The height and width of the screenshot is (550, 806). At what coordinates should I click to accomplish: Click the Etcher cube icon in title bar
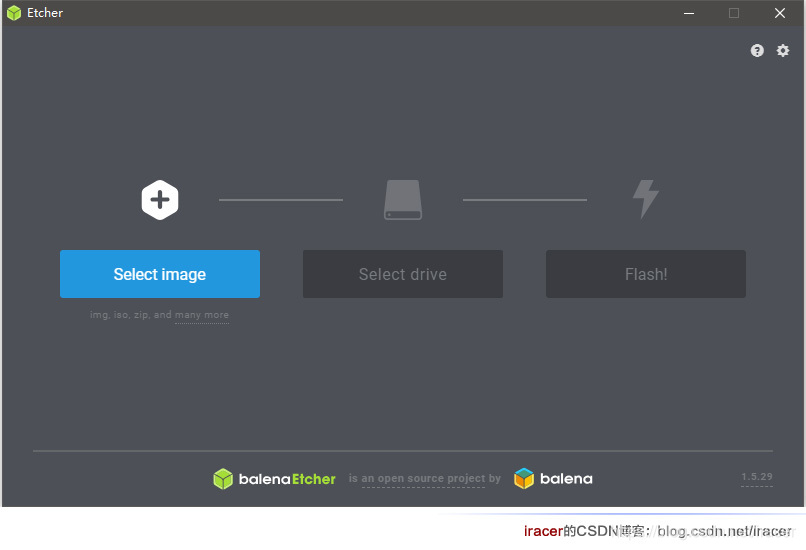[14, 13]
